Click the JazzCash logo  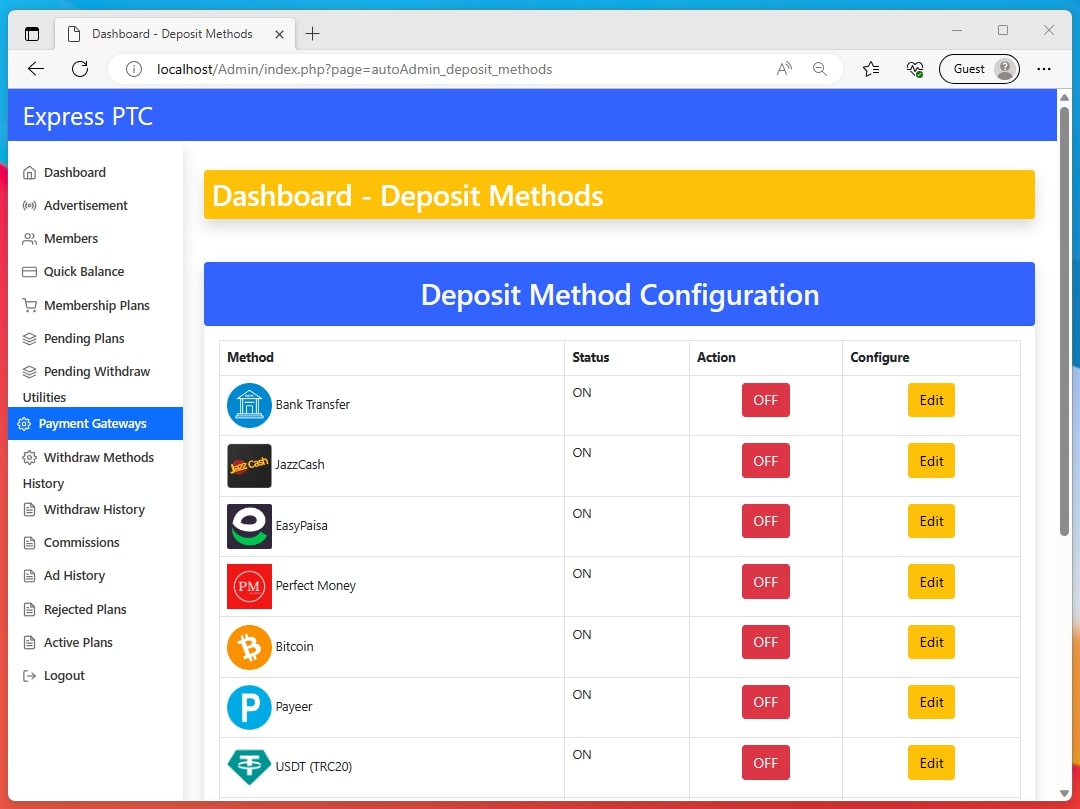pyautogui.click(x=249, y=465)
